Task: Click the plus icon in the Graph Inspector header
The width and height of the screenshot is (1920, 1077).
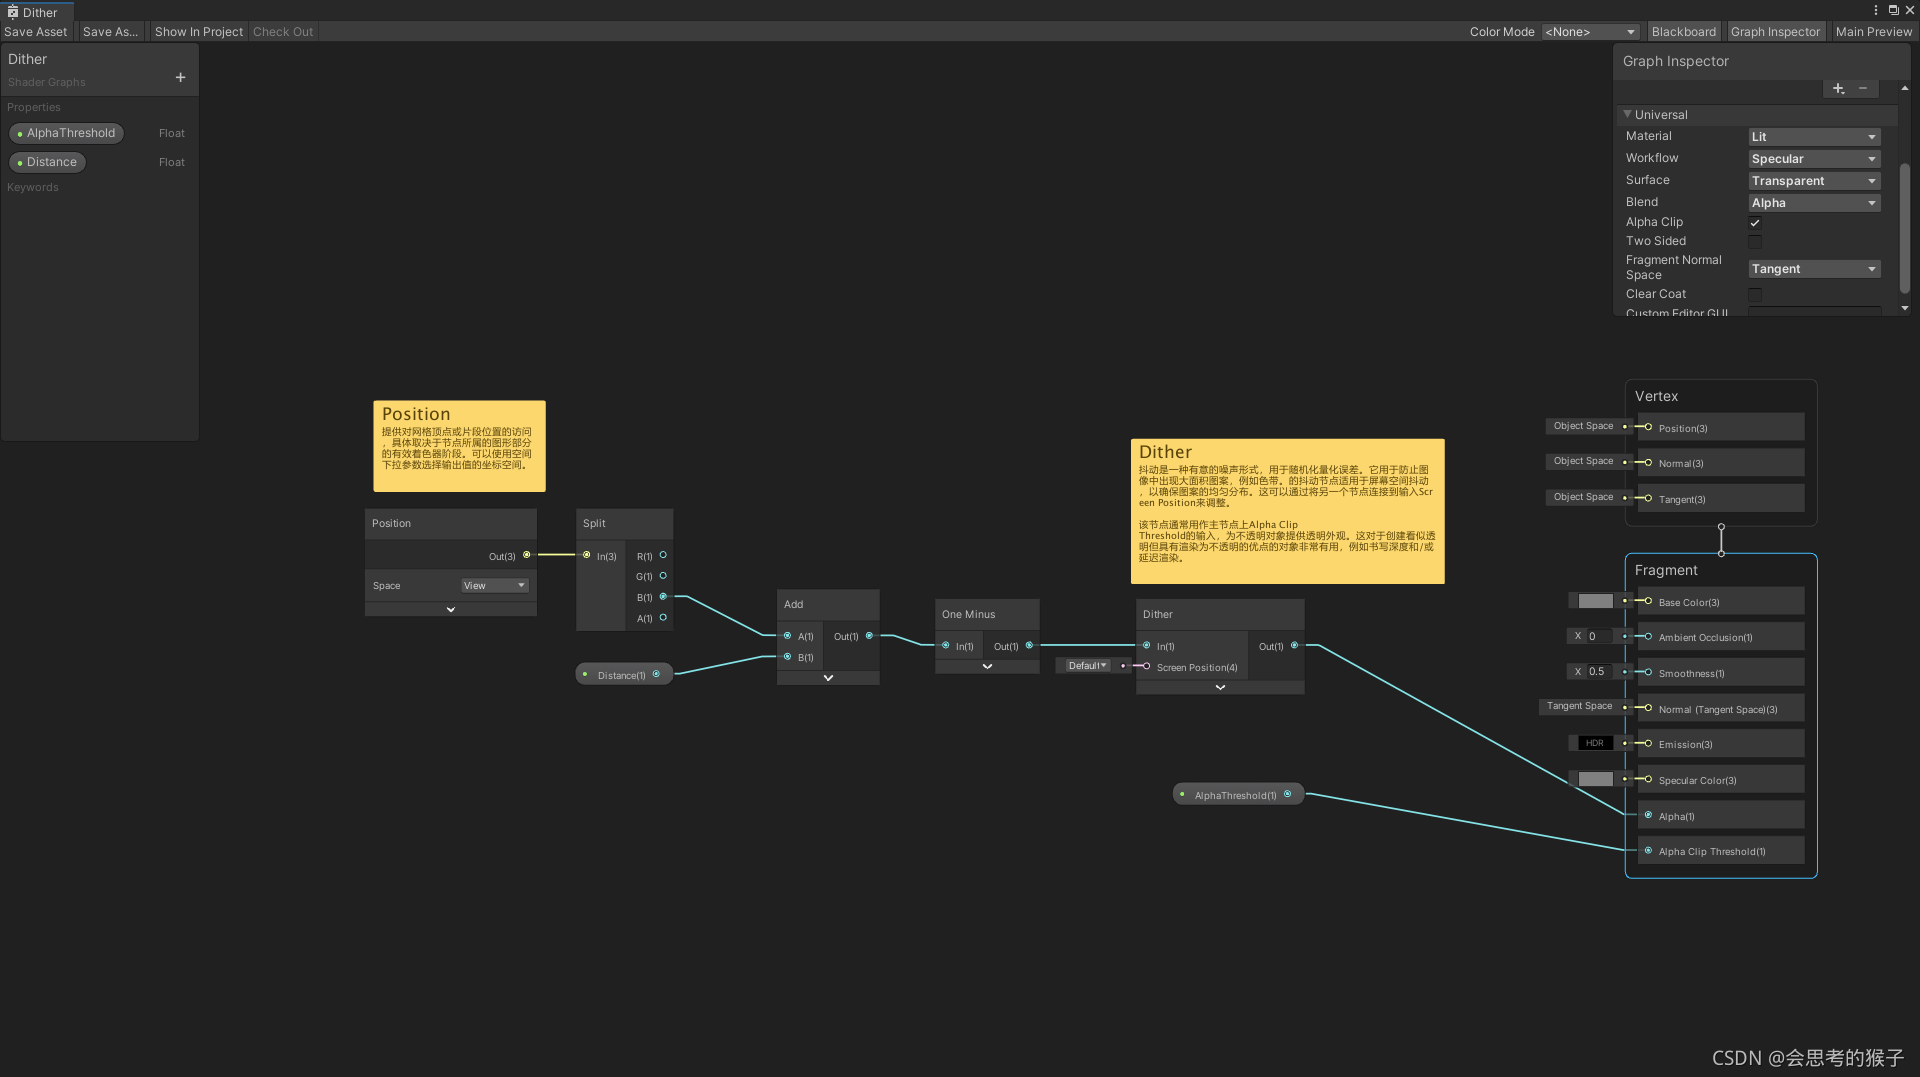Action: pyautogui.click(x=1838, y=88)
